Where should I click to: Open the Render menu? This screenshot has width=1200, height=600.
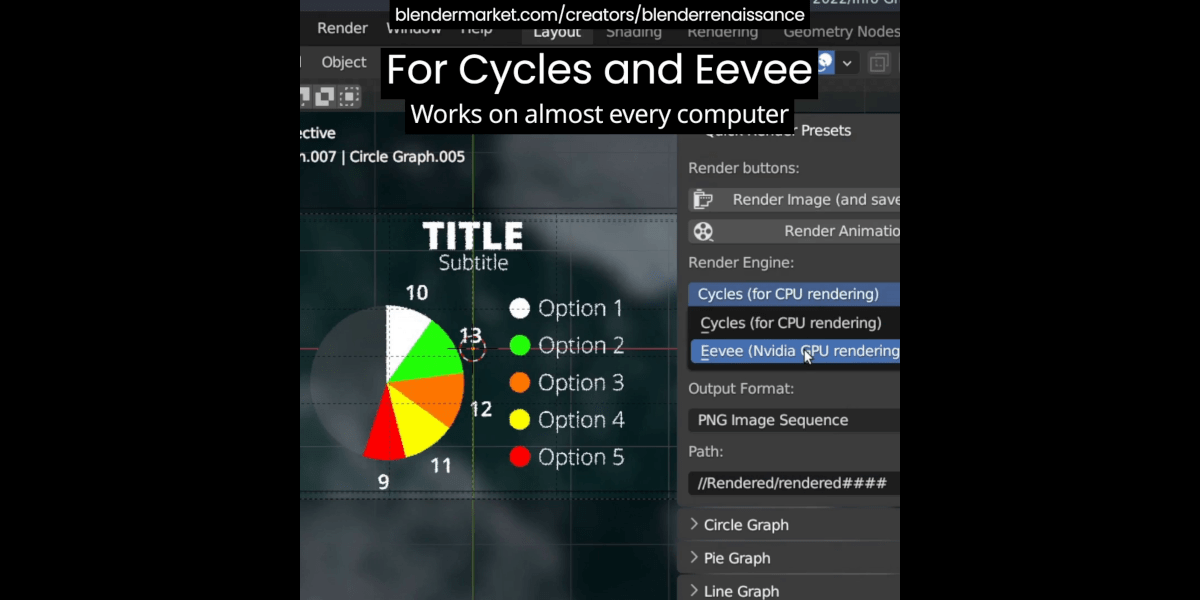click(342, 28)
